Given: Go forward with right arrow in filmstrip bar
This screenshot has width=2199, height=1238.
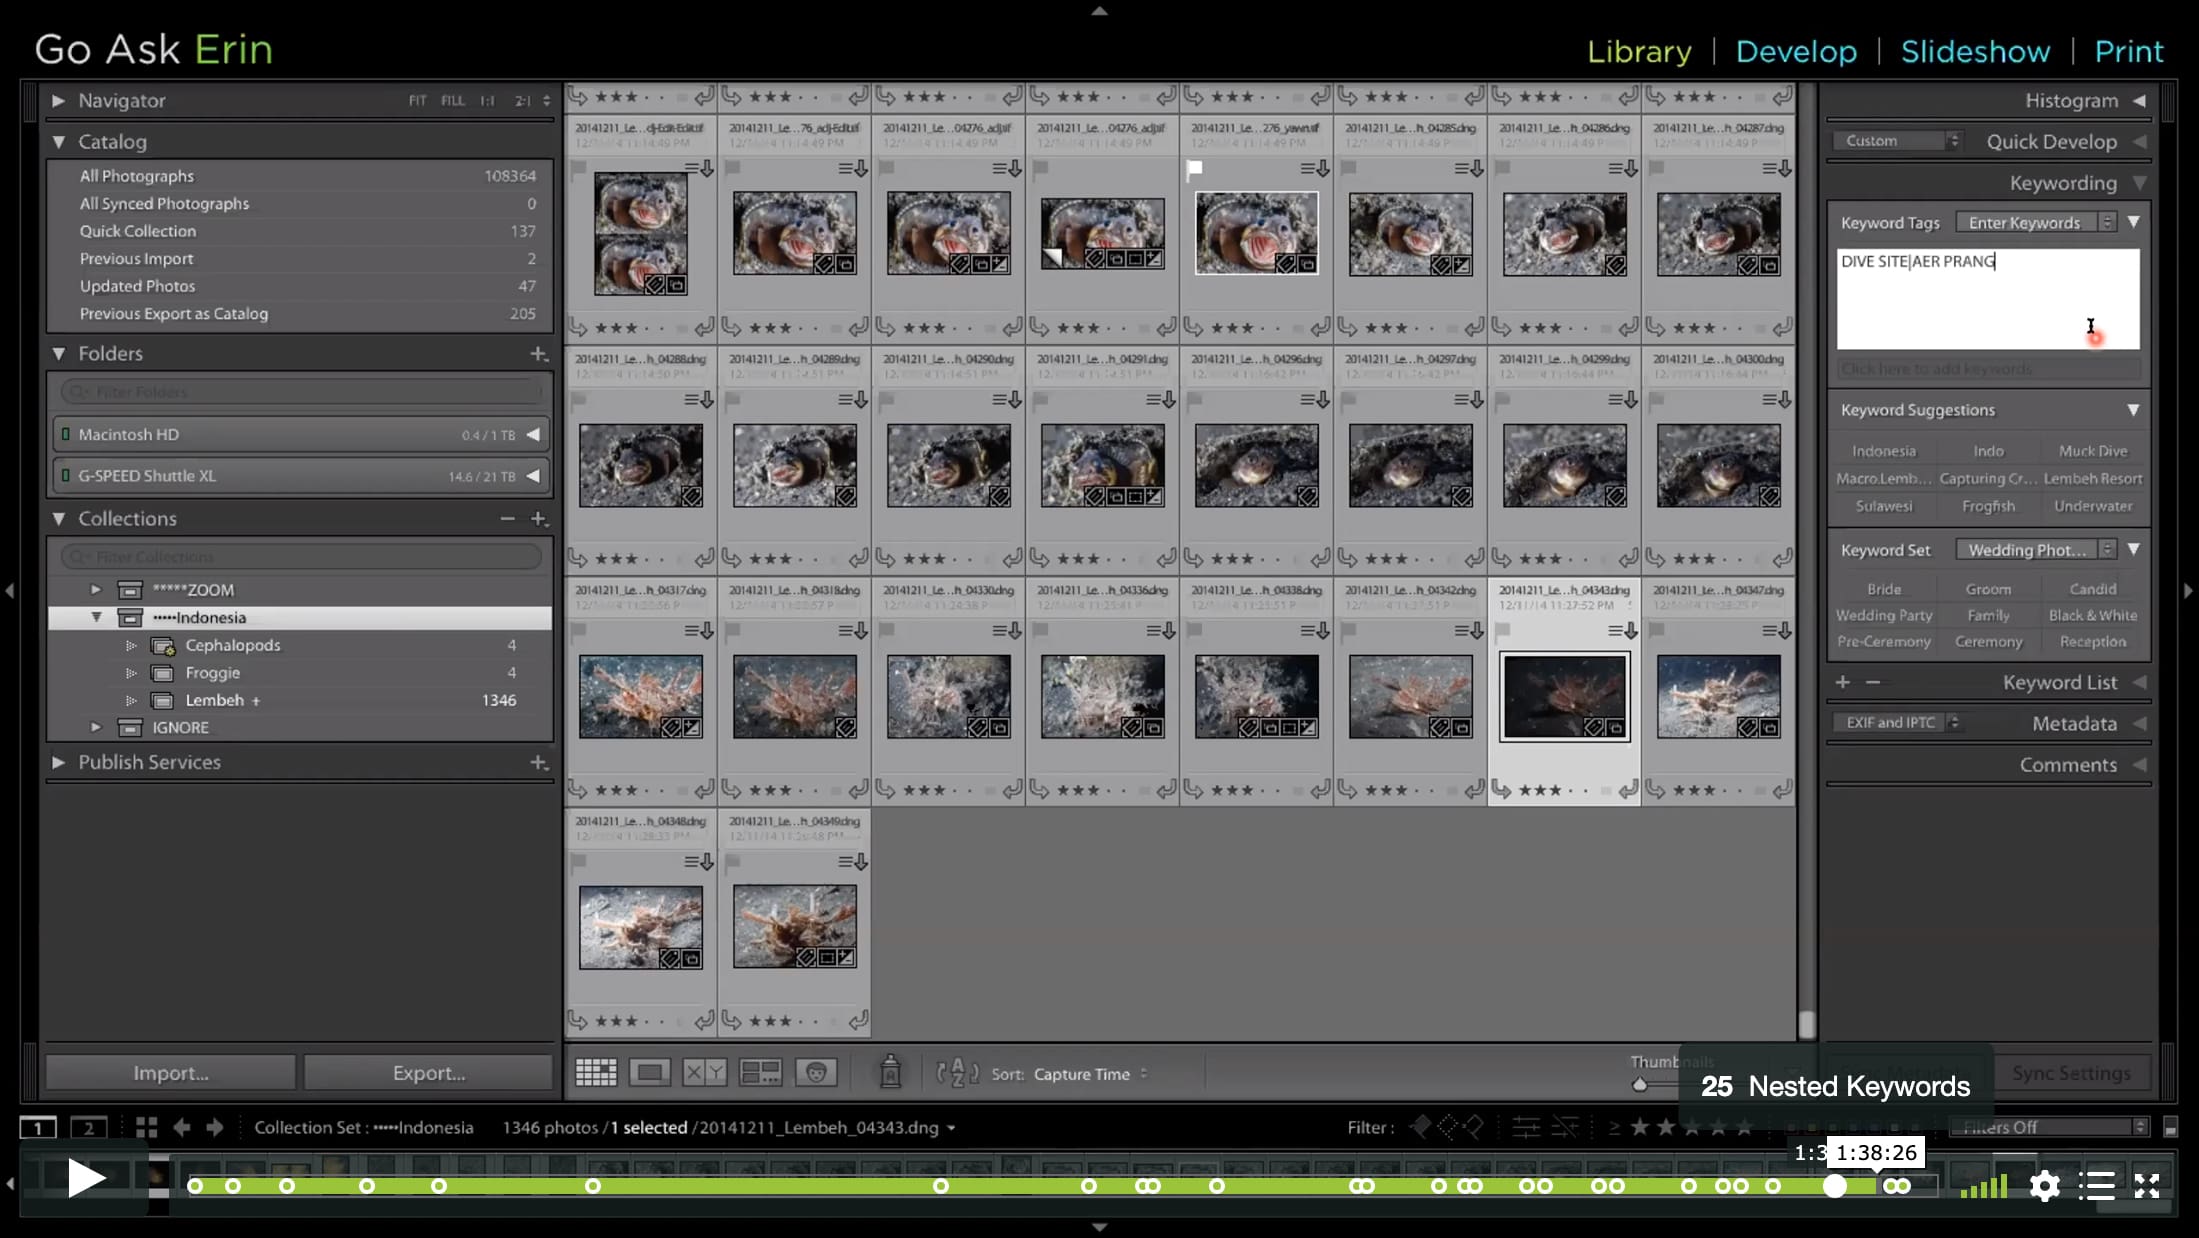Looking at the screenshot, I should 215,1128.
